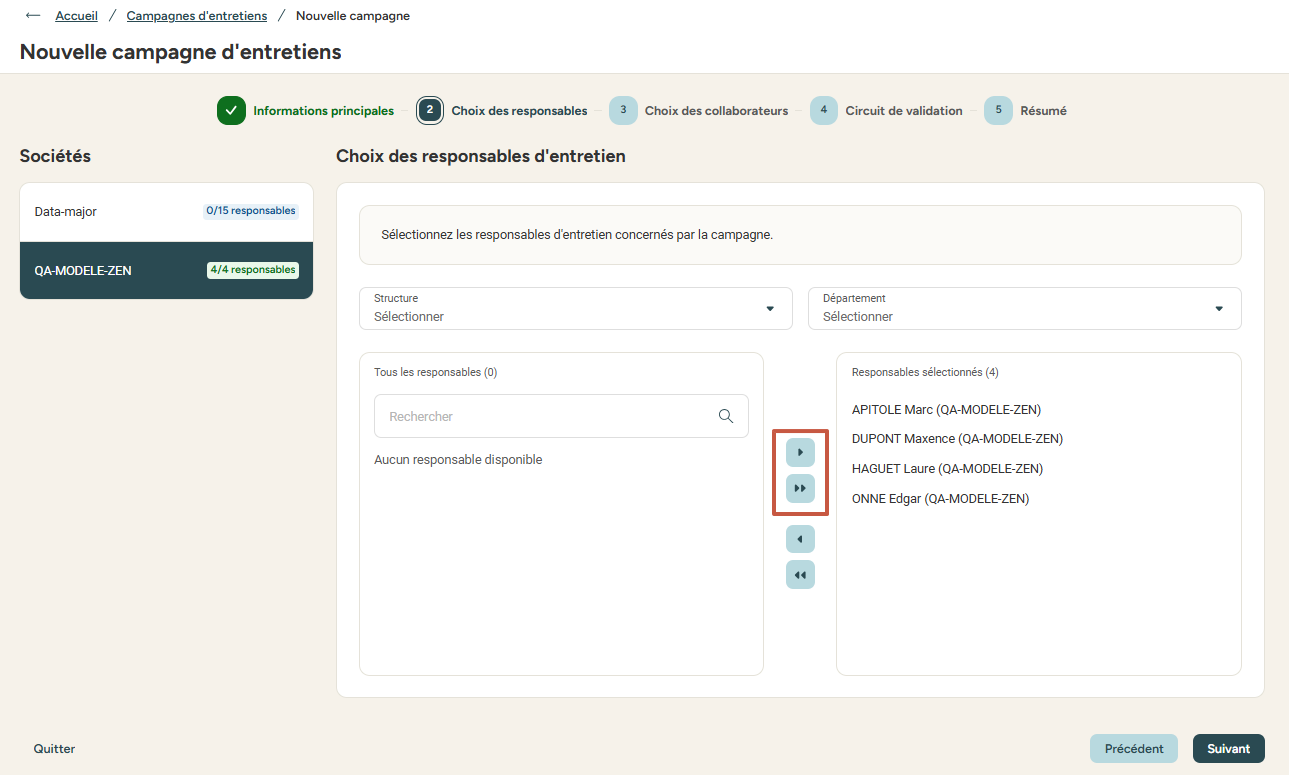Open the Campagnes d'entretiens breadcrumb
Image resolution: width=1289 pixels, height=775 pixels.
(x=197, y=16)
